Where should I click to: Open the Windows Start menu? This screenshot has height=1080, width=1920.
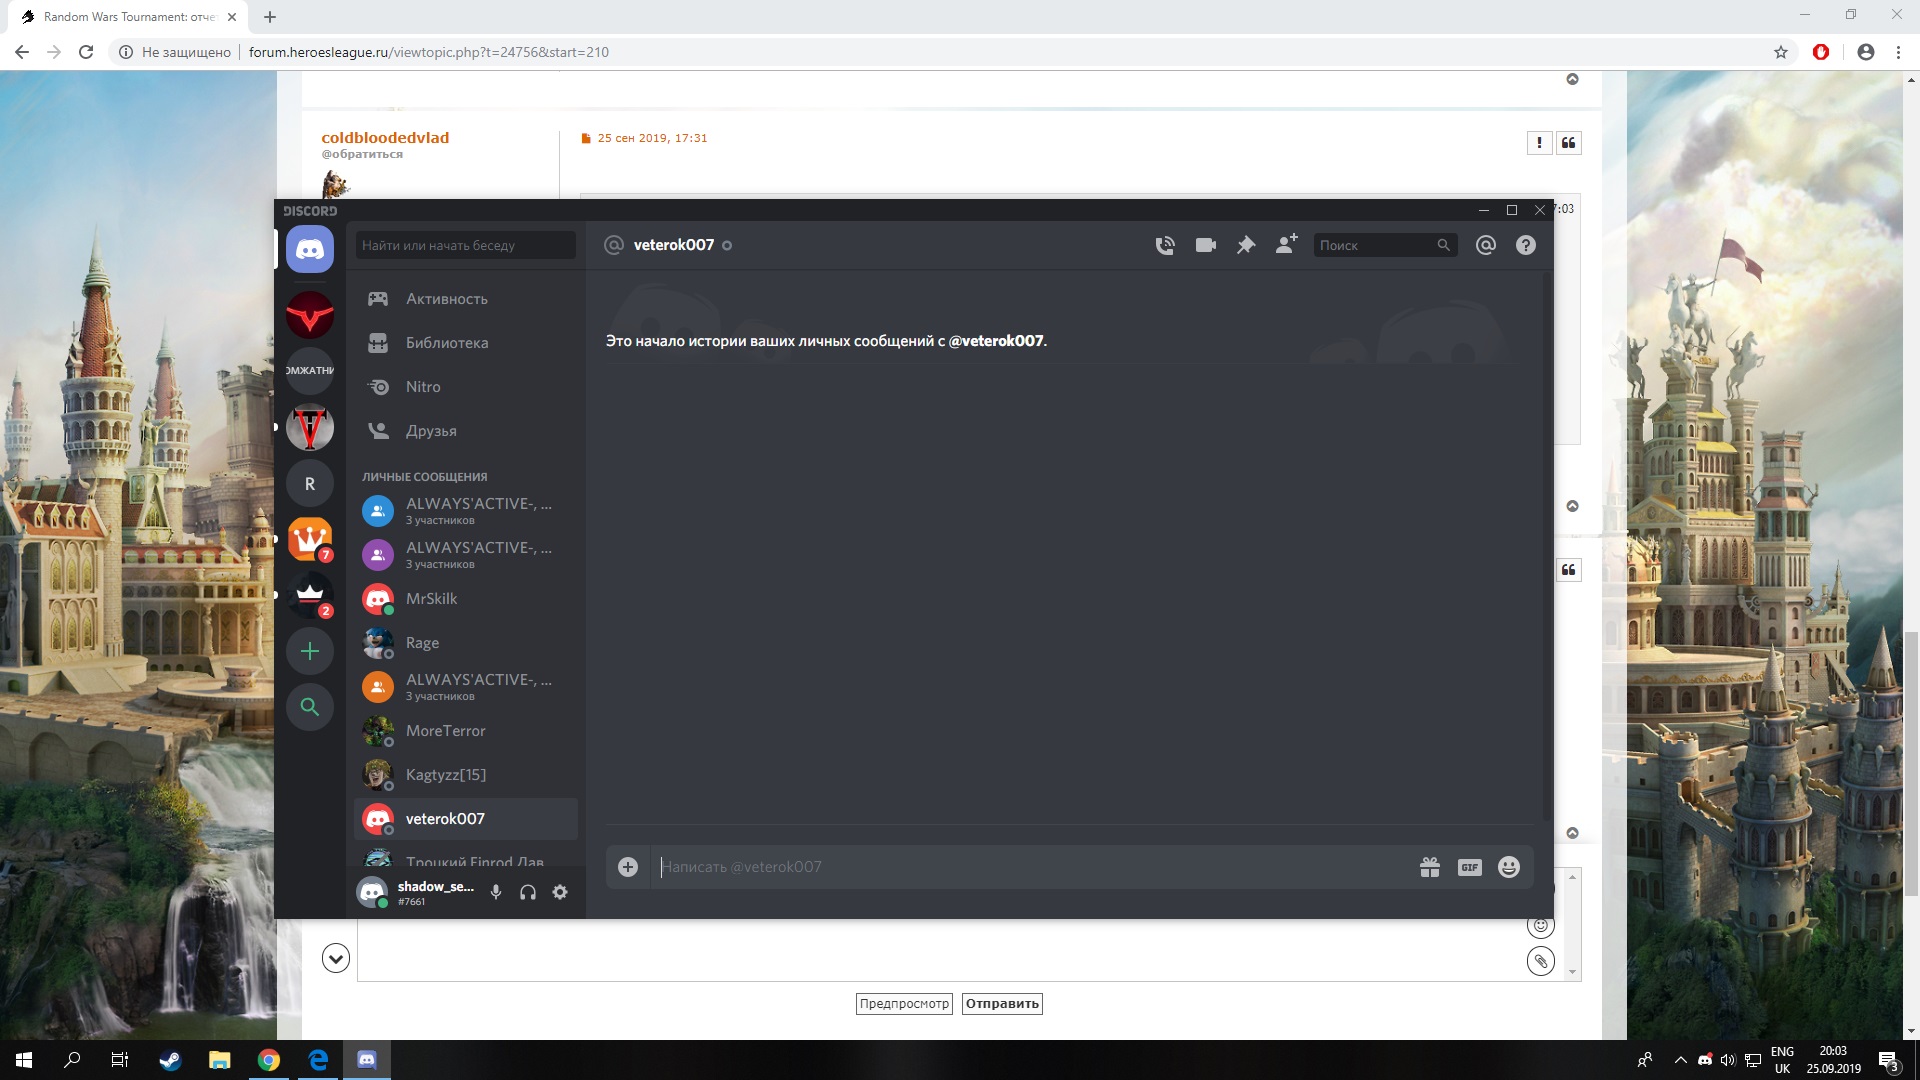24,1060
